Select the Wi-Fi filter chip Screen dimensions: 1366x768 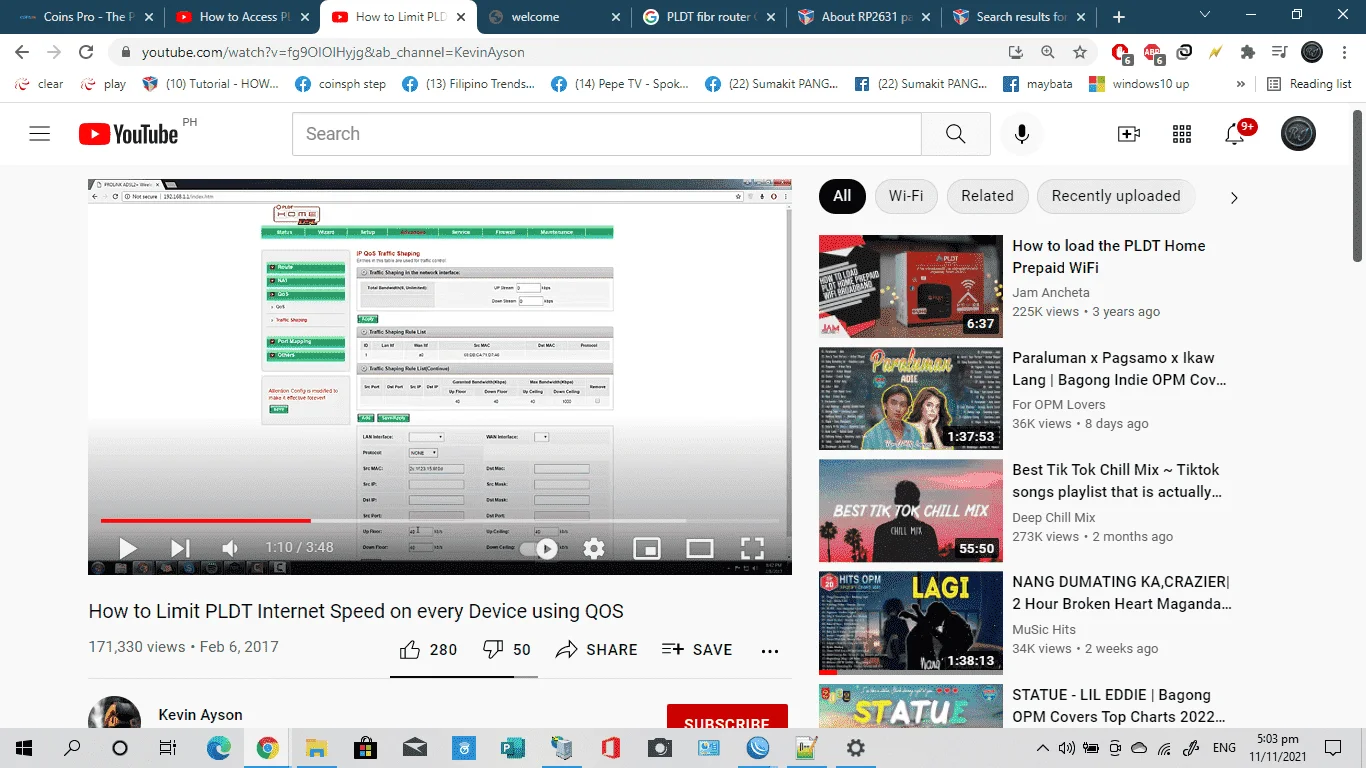coord(906,196)
